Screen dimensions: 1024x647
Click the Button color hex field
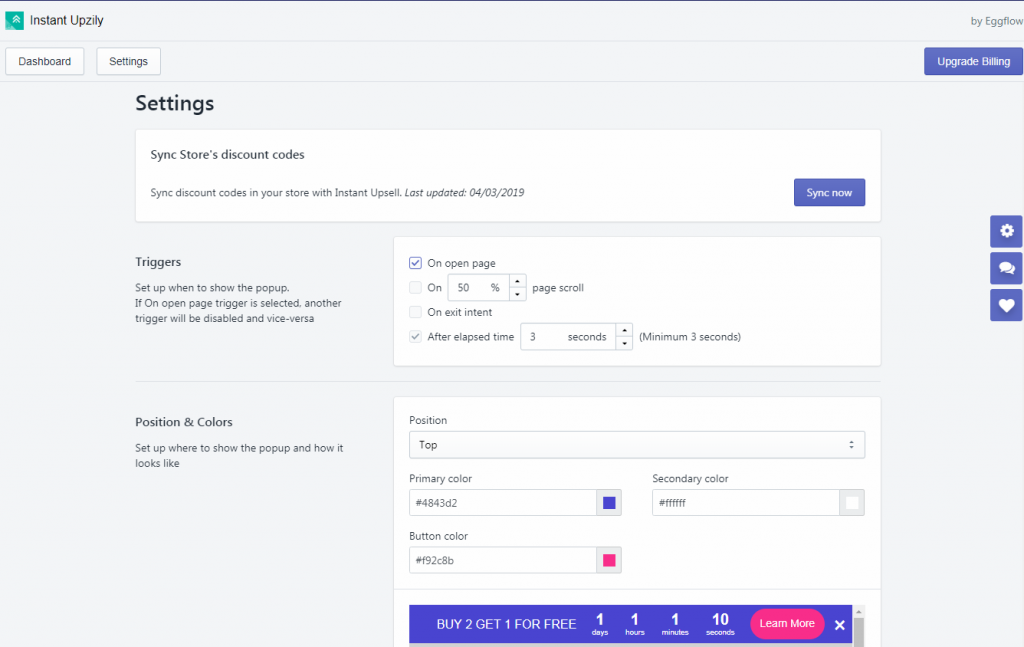[503, 560]
